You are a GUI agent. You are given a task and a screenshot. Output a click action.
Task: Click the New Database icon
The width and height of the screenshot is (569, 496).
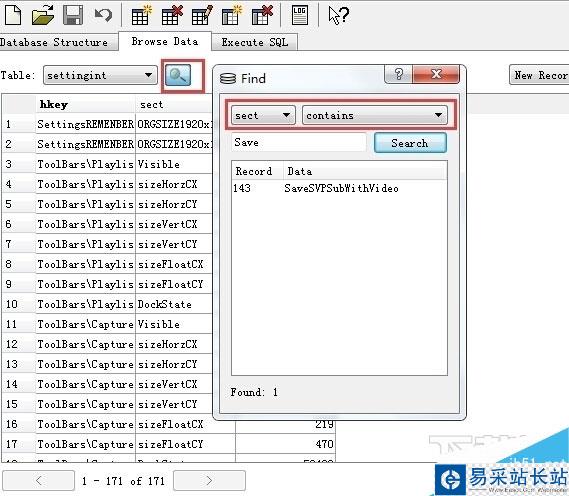pyautogui.click(x=13, y=15)
